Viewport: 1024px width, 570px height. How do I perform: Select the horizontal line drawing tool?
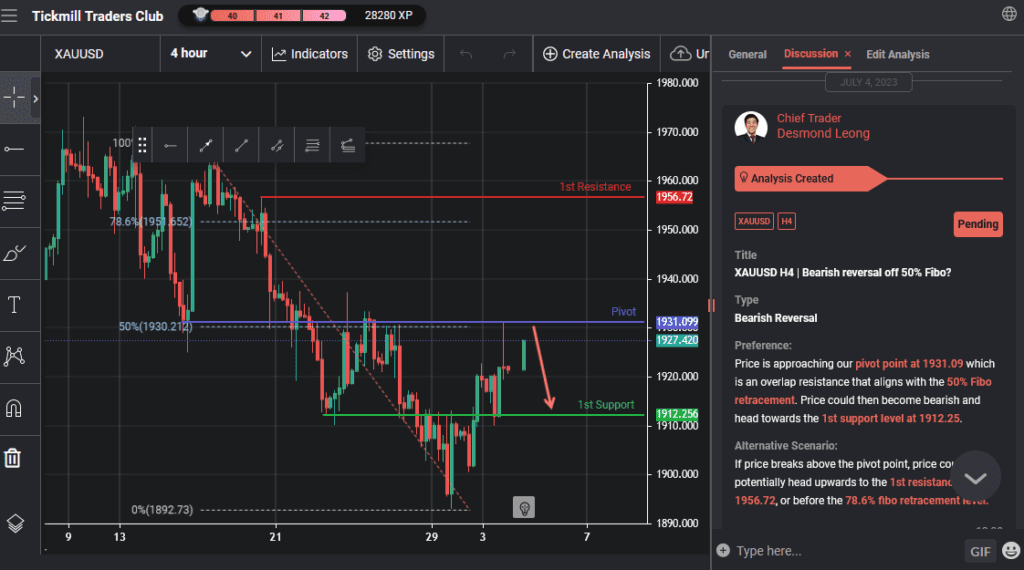(x=14, y=149)
